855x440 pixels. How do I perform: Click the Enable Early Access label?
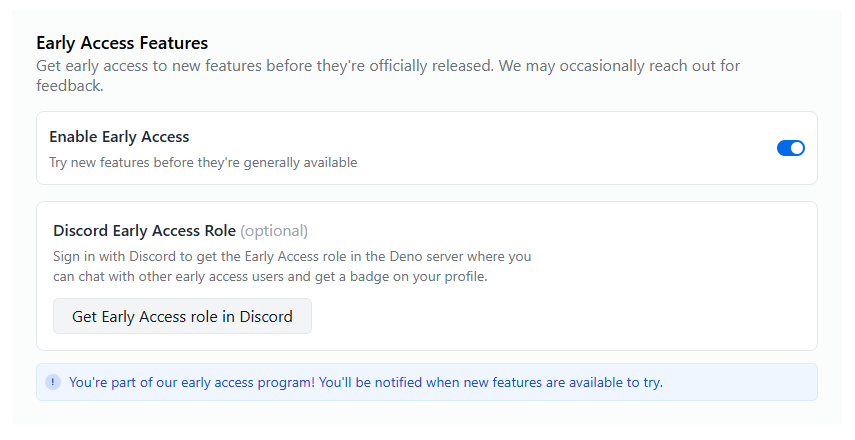tap(119, 137)
